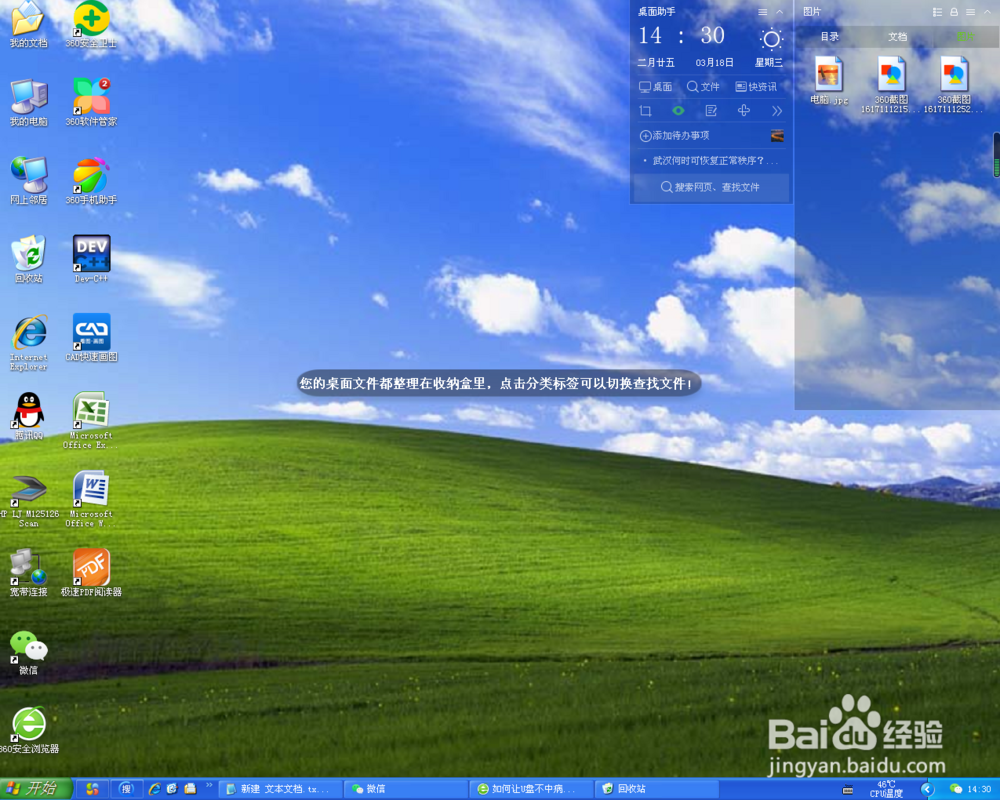Screen dimensions: 1000x800
Task: Select the 360截图 1617111215 file
Action: pyautogui.click(x=891, y=85)
